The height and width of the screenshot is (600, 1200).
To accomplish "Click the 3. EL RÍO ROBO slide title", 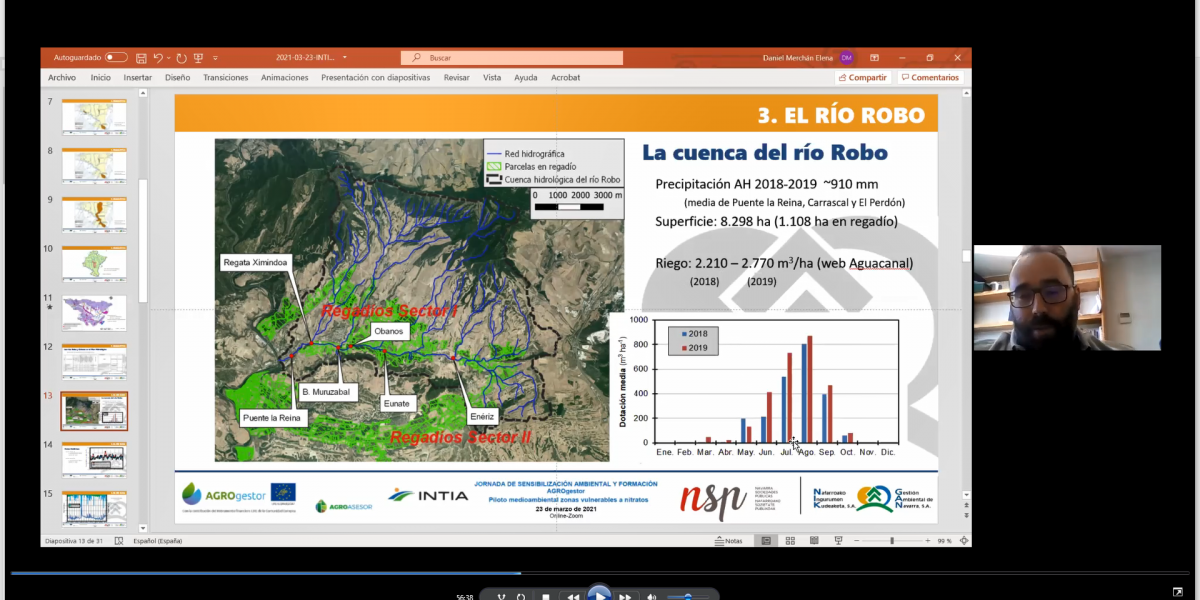I will pyautogui.click(x=841, y=115).
